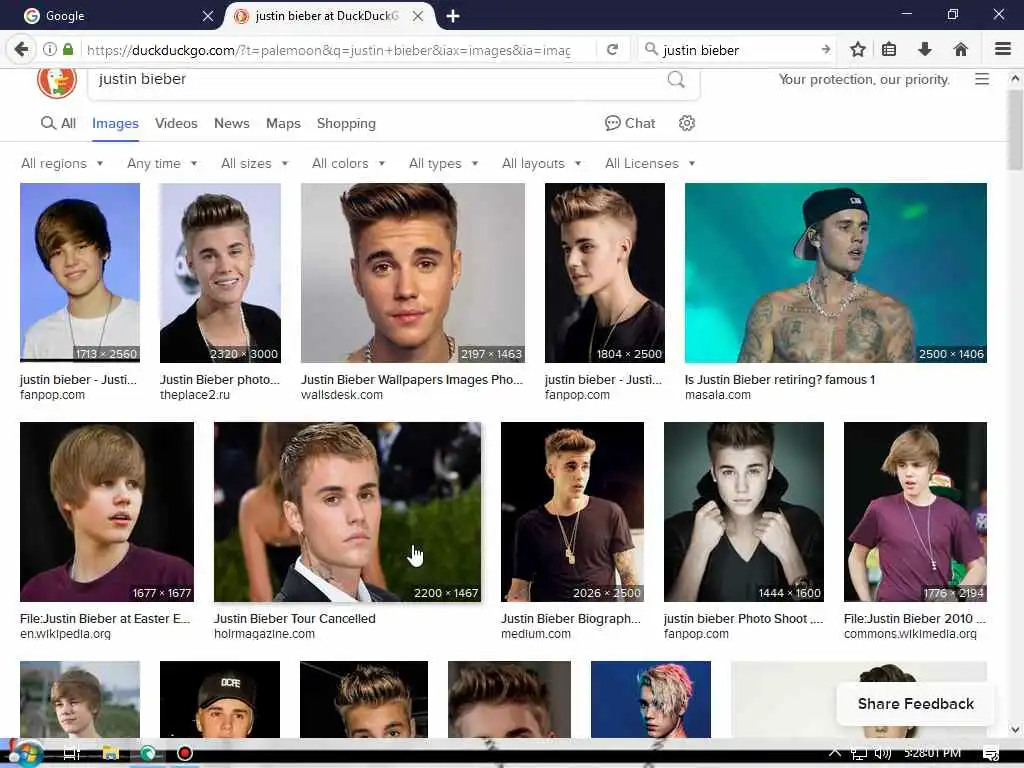Open the Your protection, our priority link
The height and width of the screenshot is (768, 1024).
click(x=864, y=80)
